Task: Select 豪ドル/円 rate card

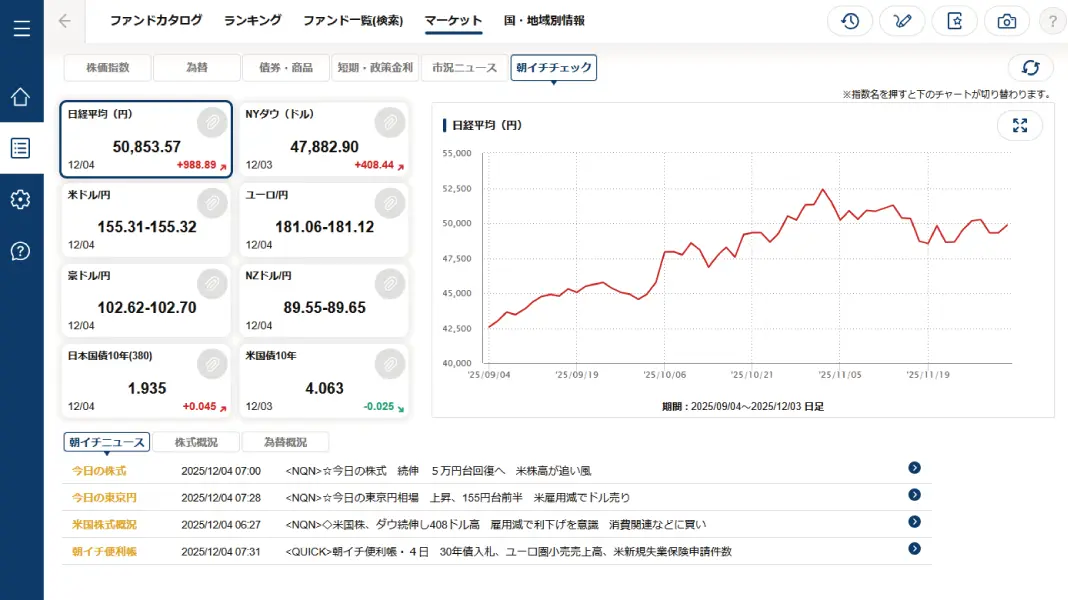Action: [146, 300]
